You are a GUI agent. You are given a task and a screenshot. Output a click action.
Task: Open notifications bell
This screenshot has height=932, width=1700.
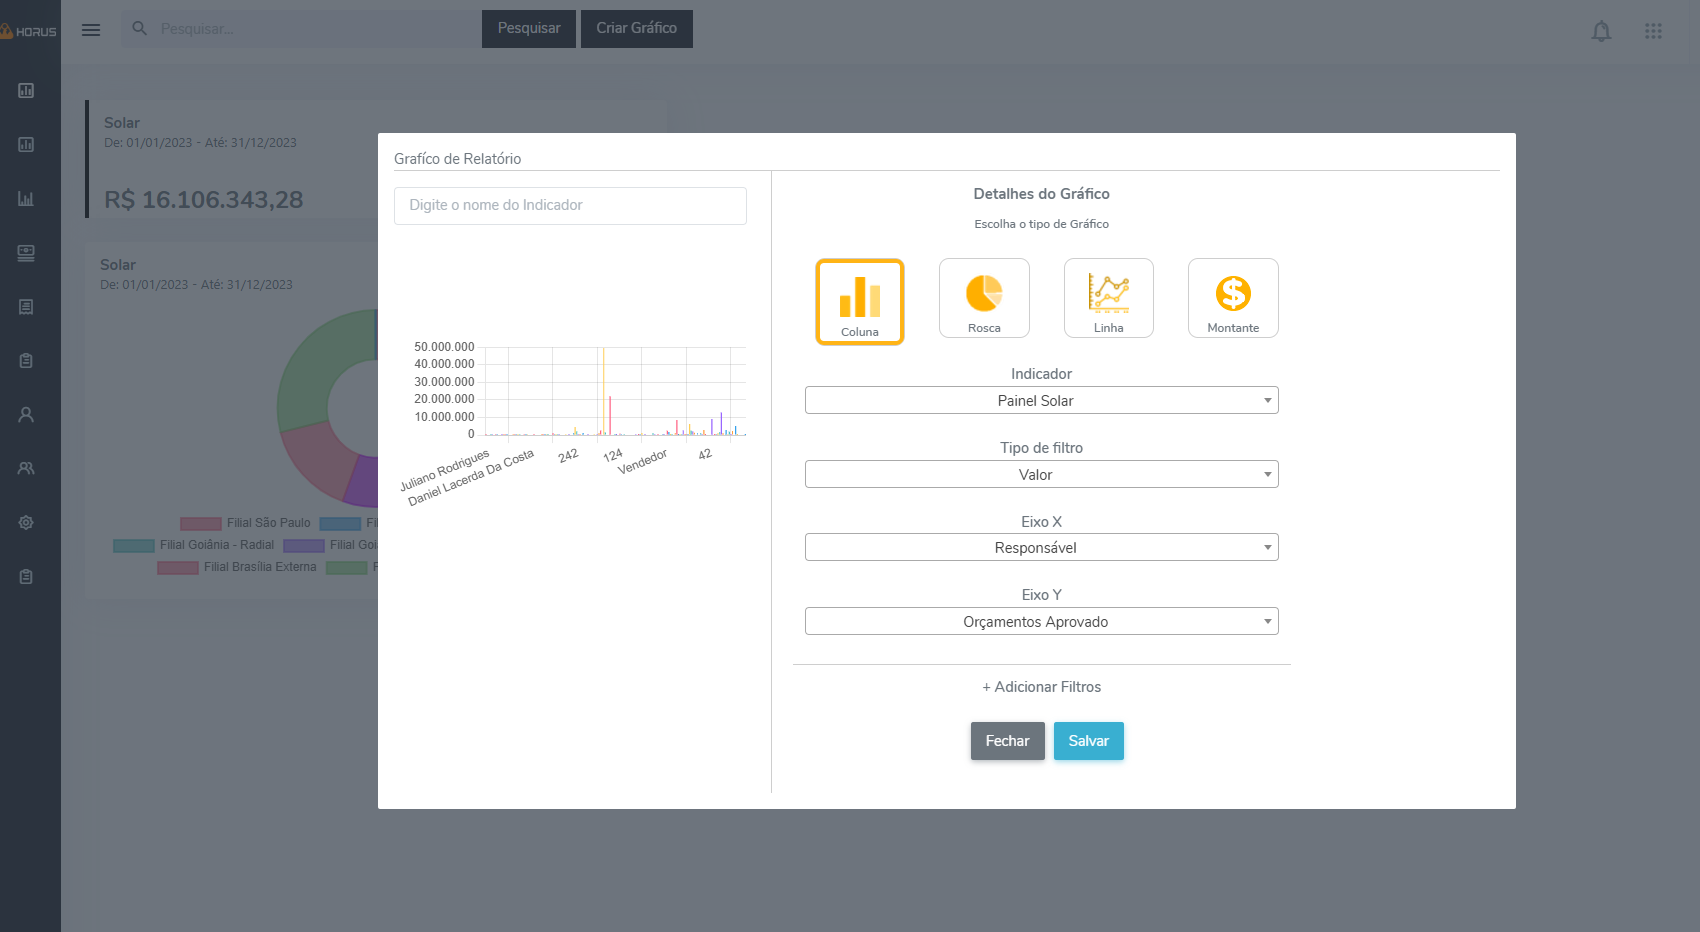1601,31
